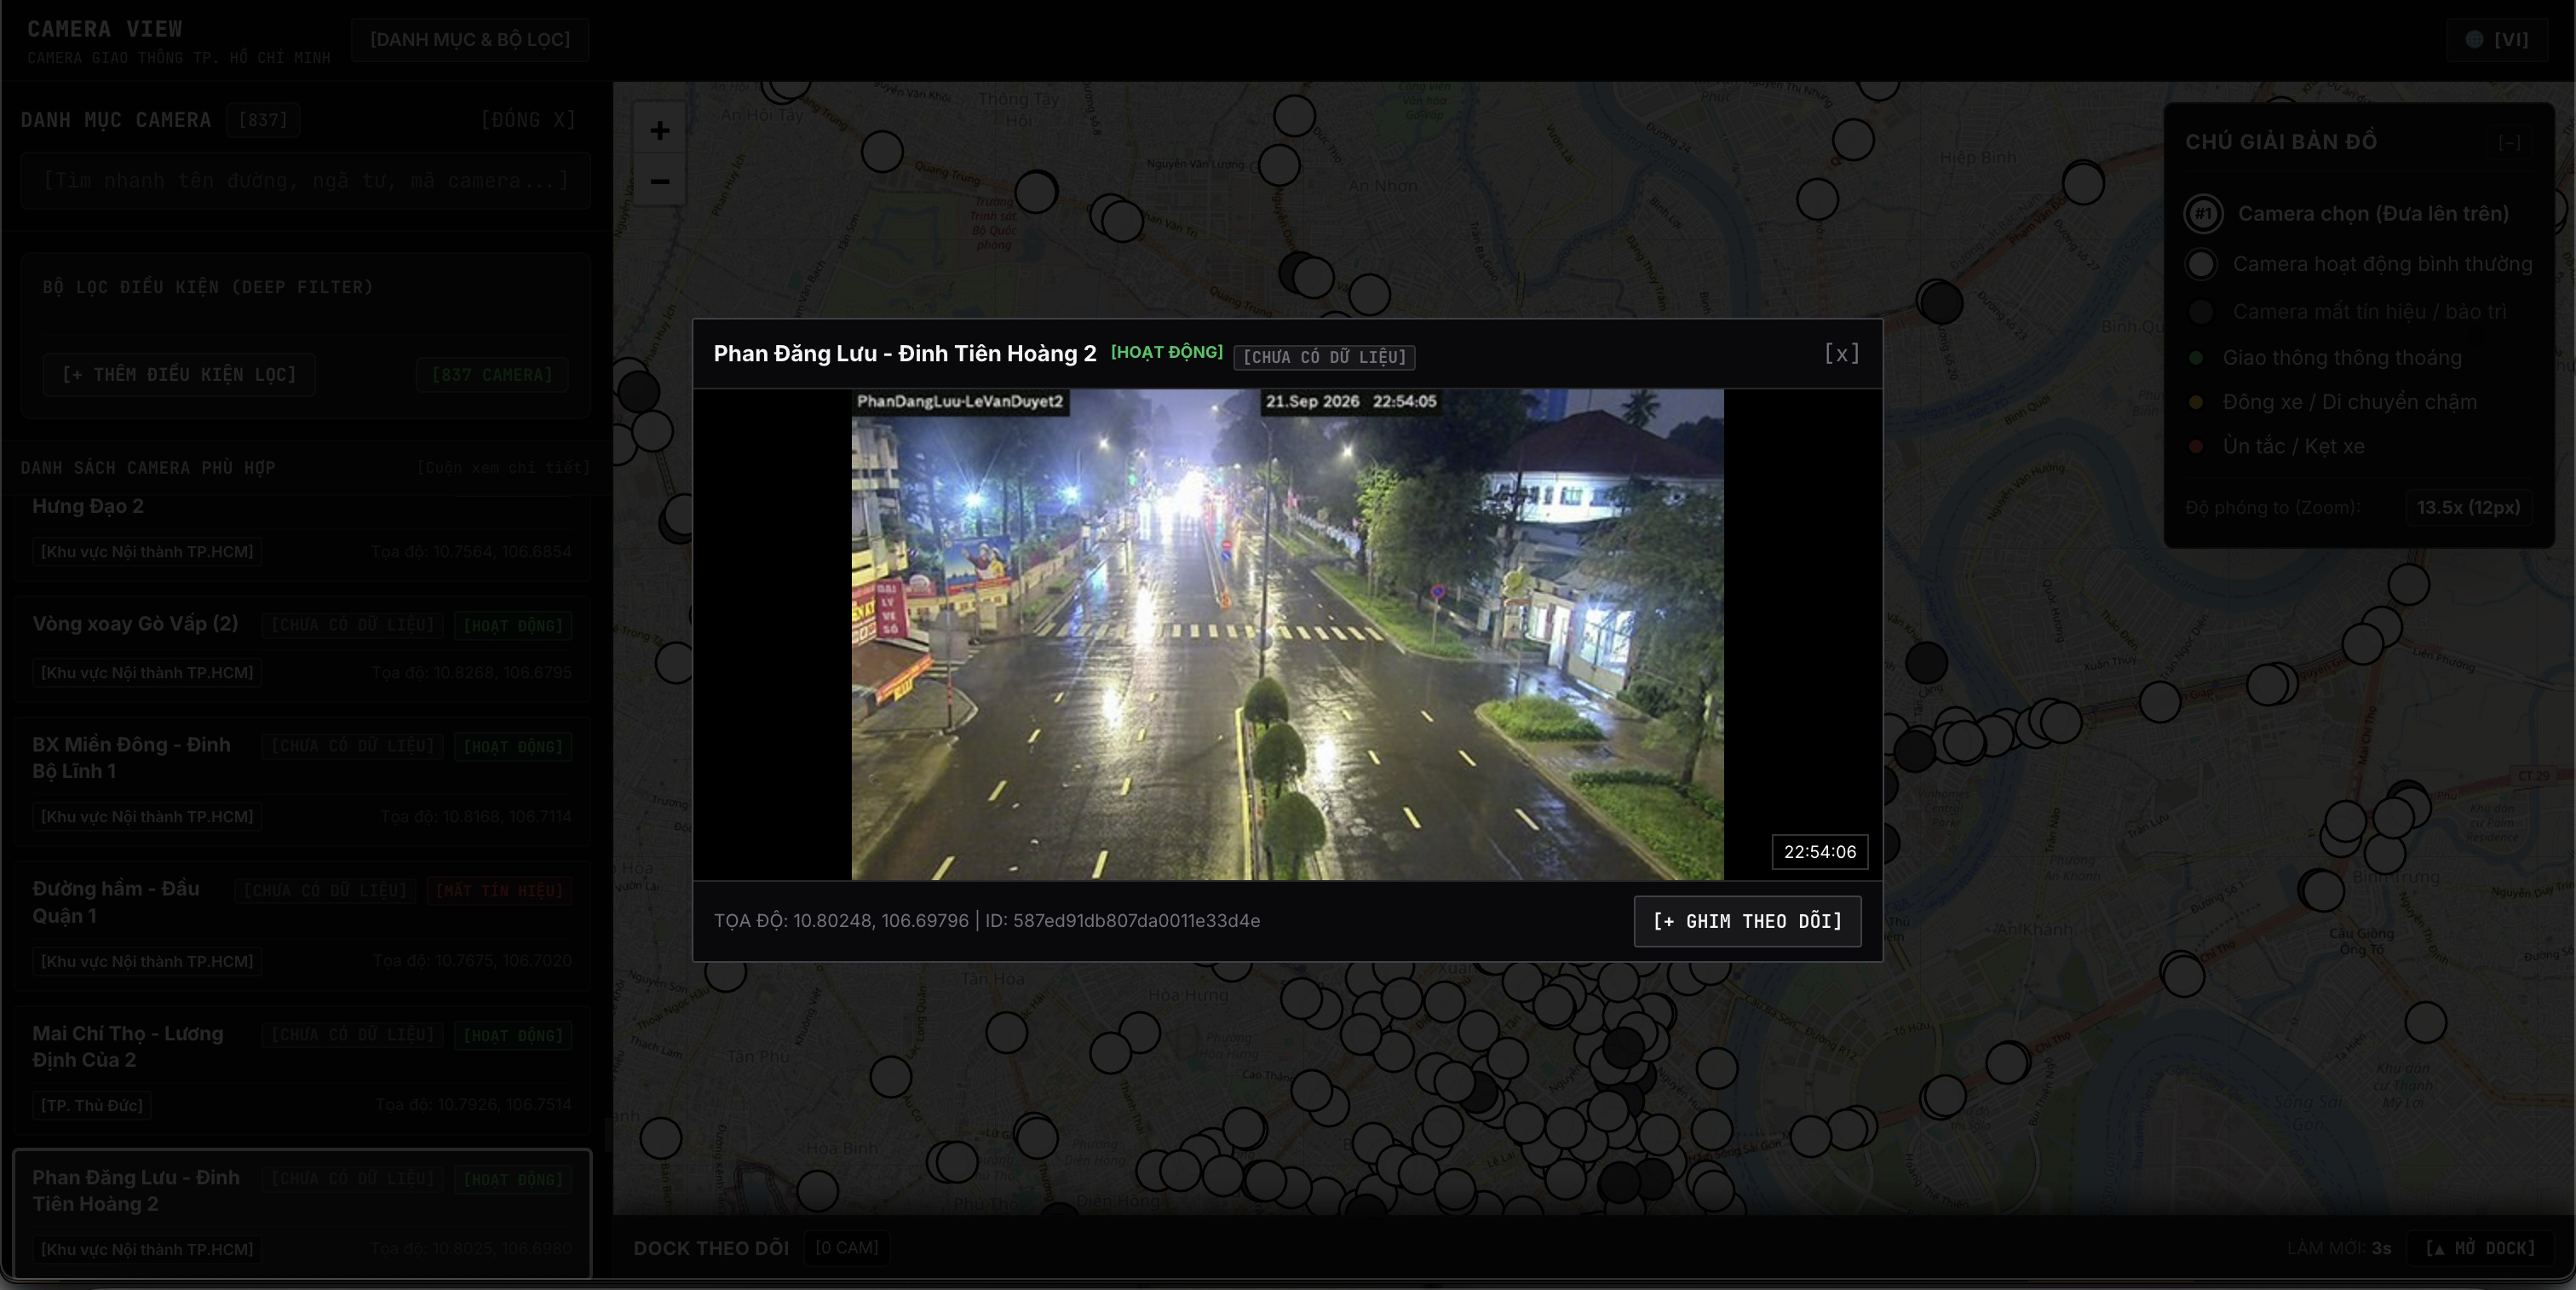Click the [+ GHIM THEO DÕI] pin button
Image resolution: width=2576 pixels, height=1290 pixels.
1747,921
